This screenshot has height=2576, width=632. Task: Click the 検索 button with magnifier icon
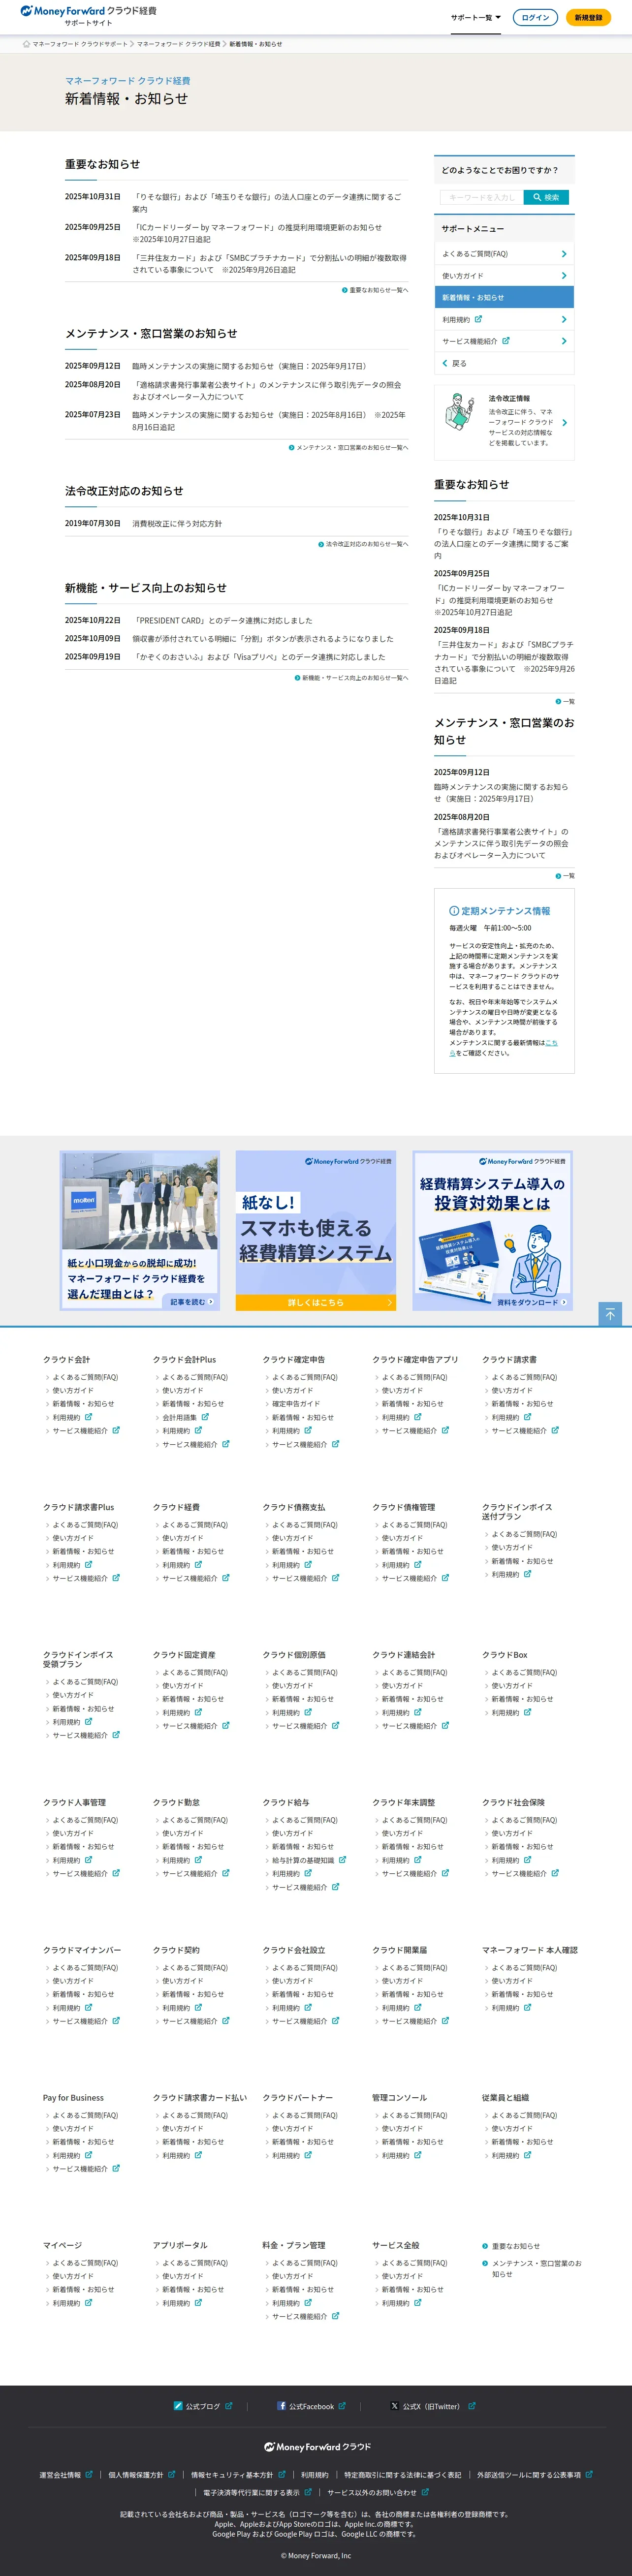pyautogui.click(x=546, y=197)
